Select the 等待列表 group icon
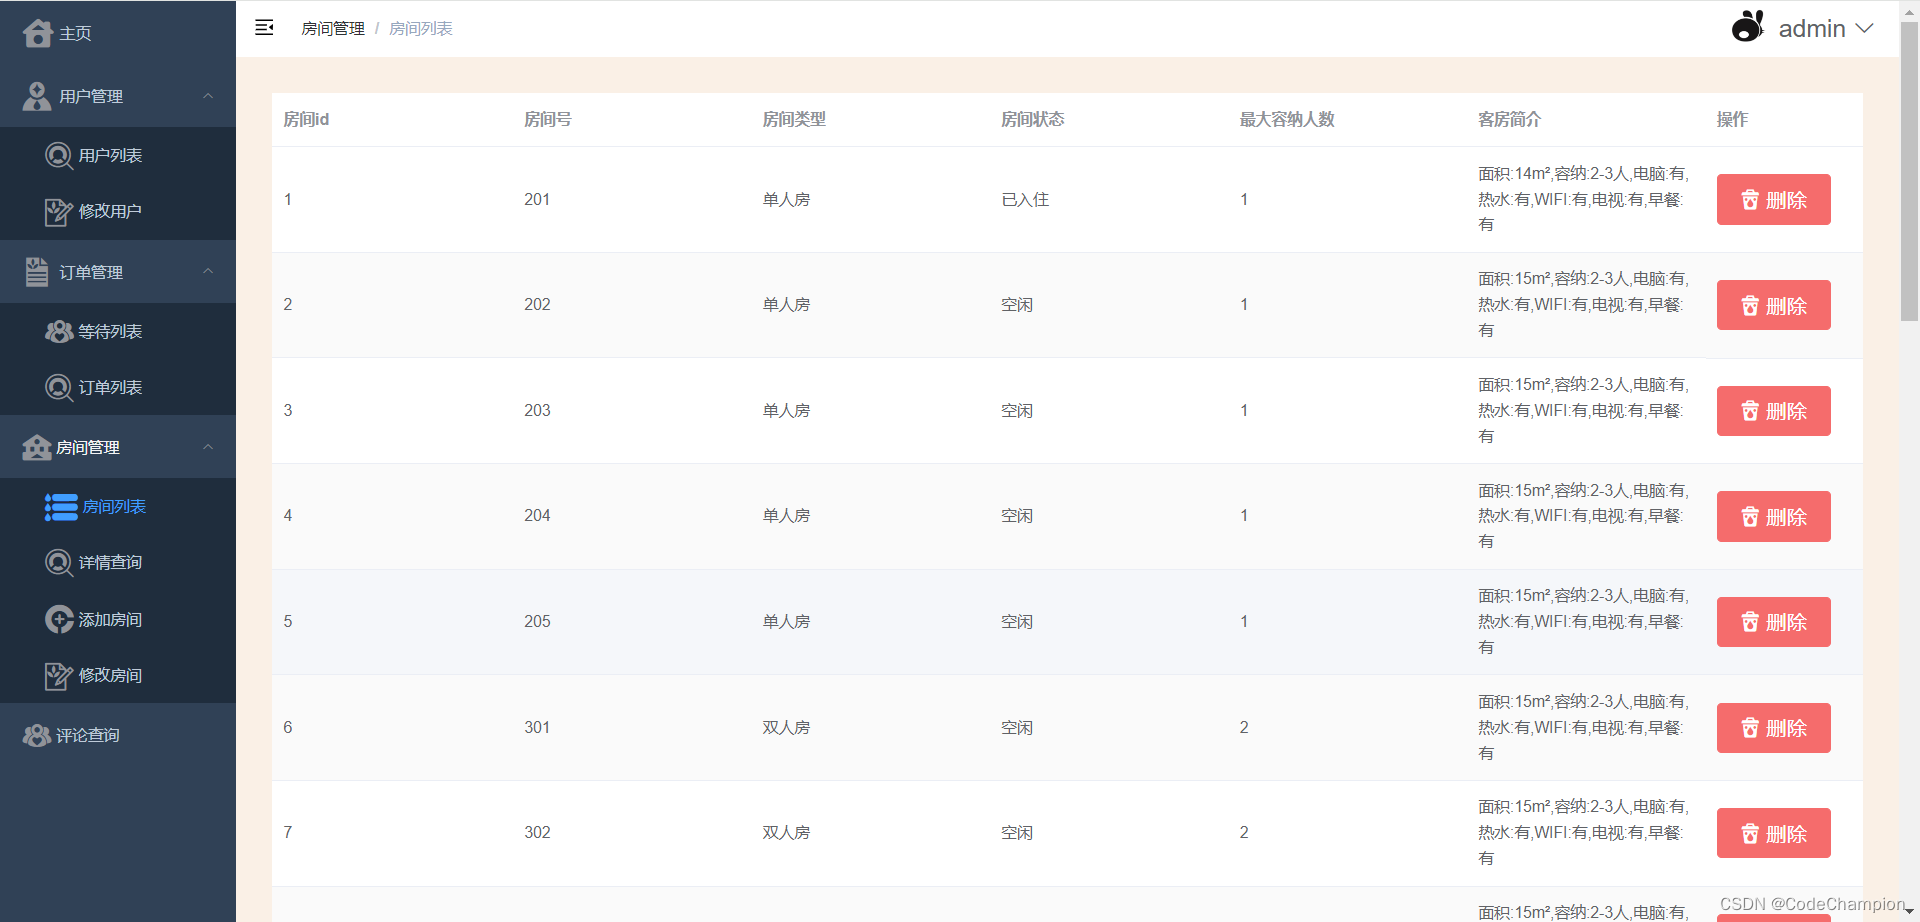The width and height of the screenshot is (1920, 922). (x=59, y=331)
